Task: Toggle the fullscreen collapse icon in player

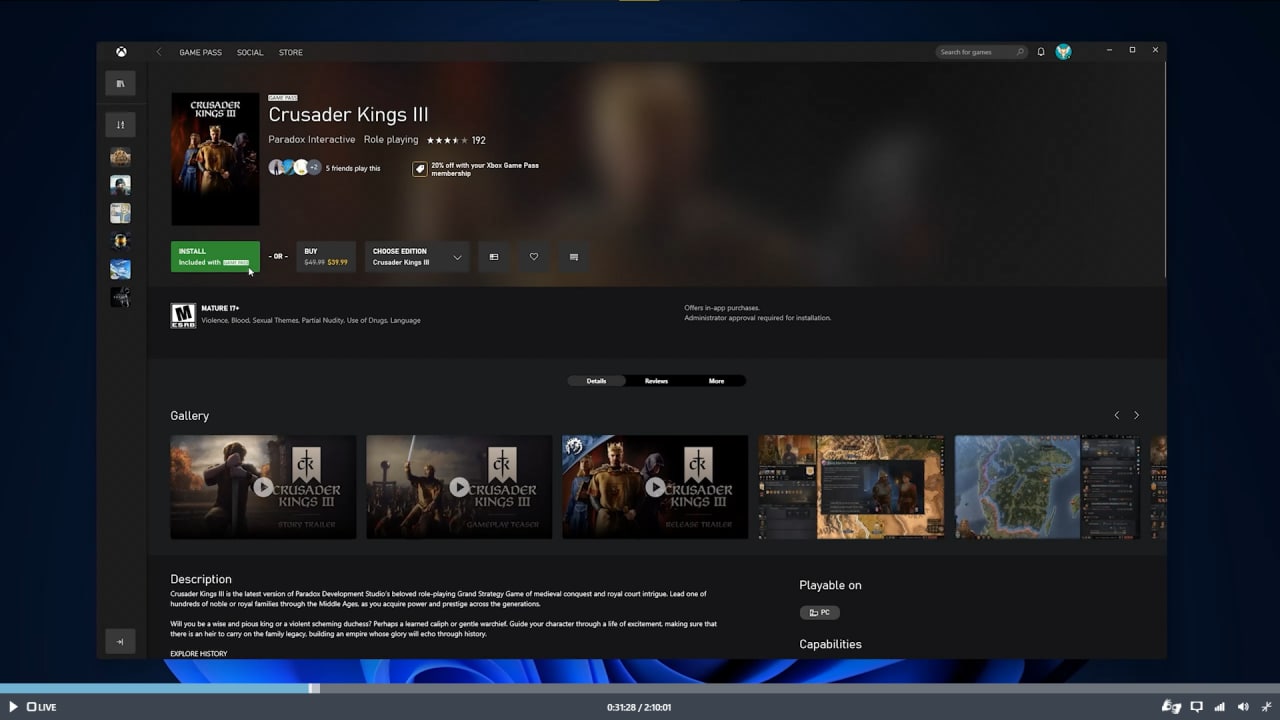Action: 1267,707
